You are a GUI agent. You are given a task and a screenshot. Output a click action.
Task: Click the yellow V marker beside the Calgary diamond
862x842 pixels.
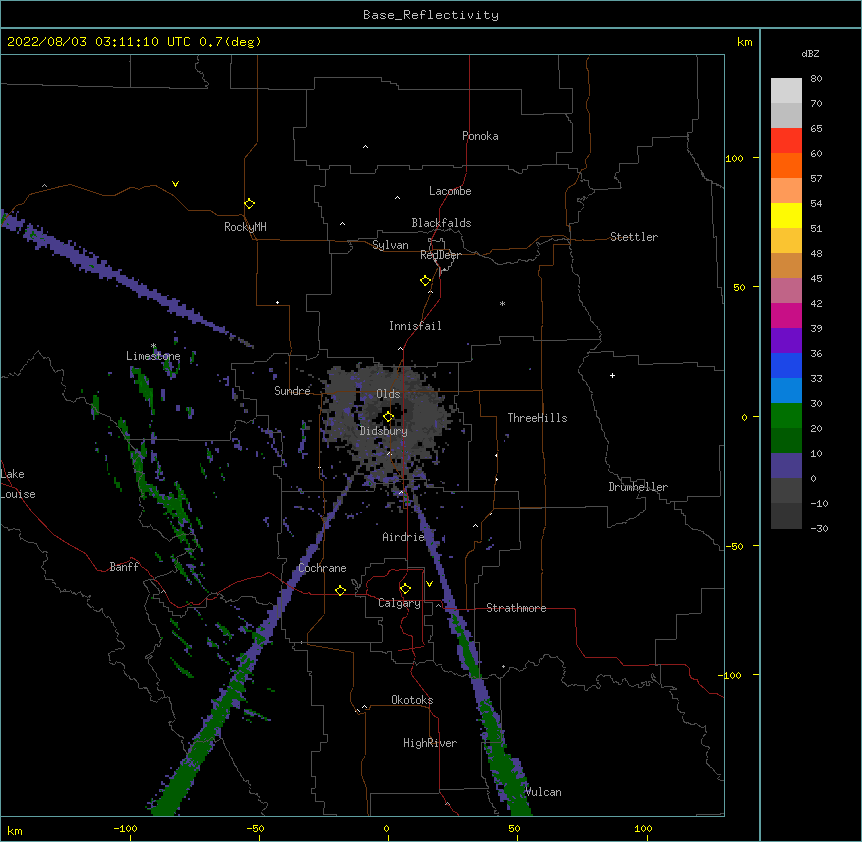(429, 584)
